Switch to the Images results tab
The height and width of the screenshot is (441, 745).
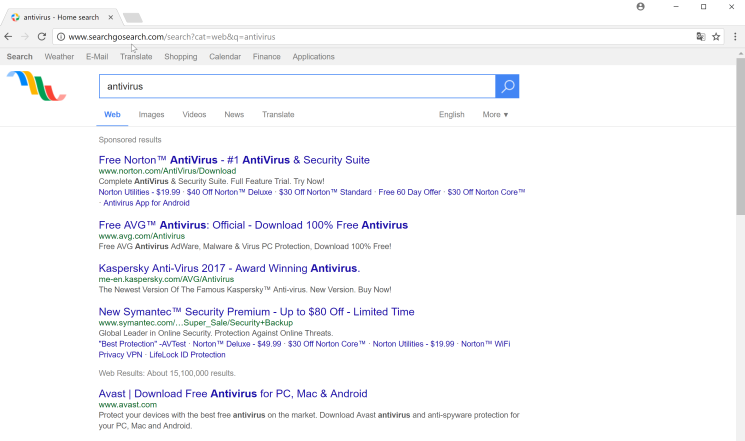click(x=152, y=115)
